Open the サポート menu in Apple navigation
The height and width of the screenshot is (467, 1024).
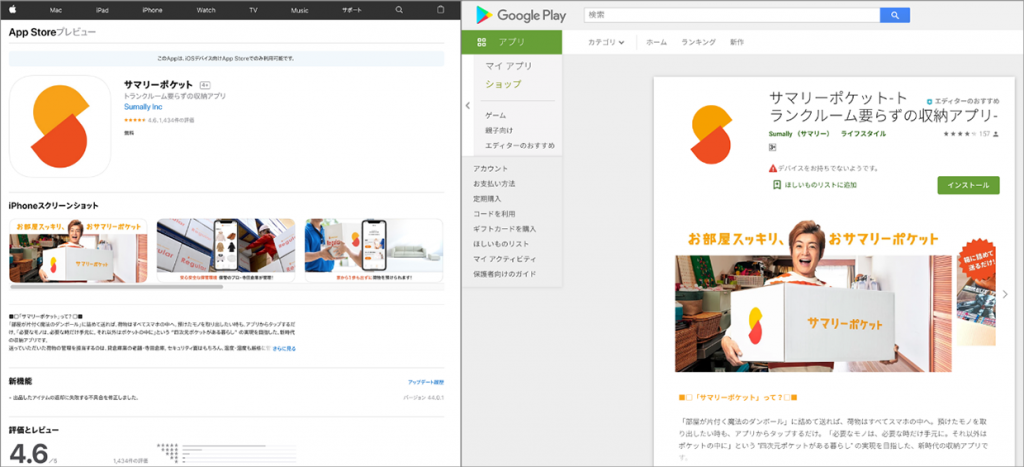pos(351,10)
